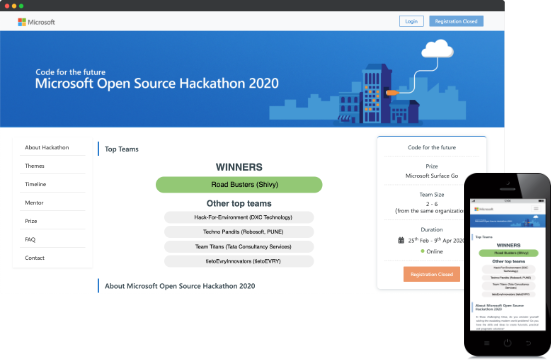Tap the back arrow icon on phone
551x360 pixels.
click(529, 343)
